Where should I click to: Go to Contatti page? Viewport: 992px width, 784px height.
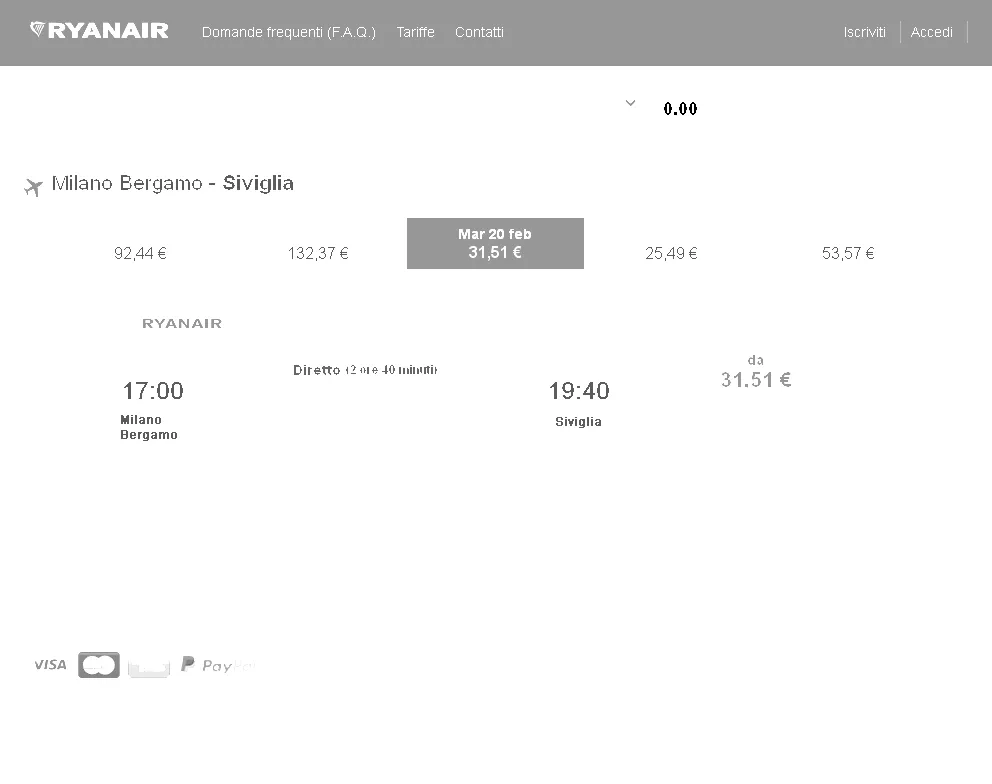point(480,32)
